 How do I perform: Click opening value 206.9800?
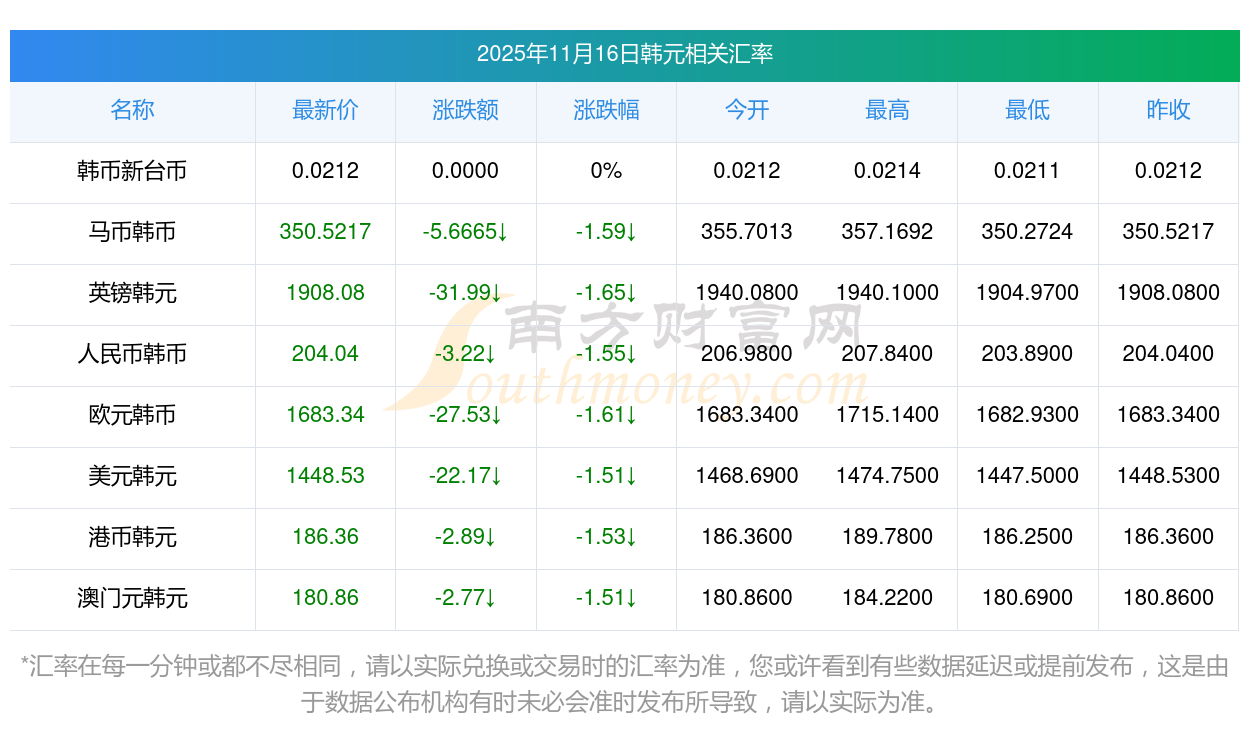click(x=747, y=354)
